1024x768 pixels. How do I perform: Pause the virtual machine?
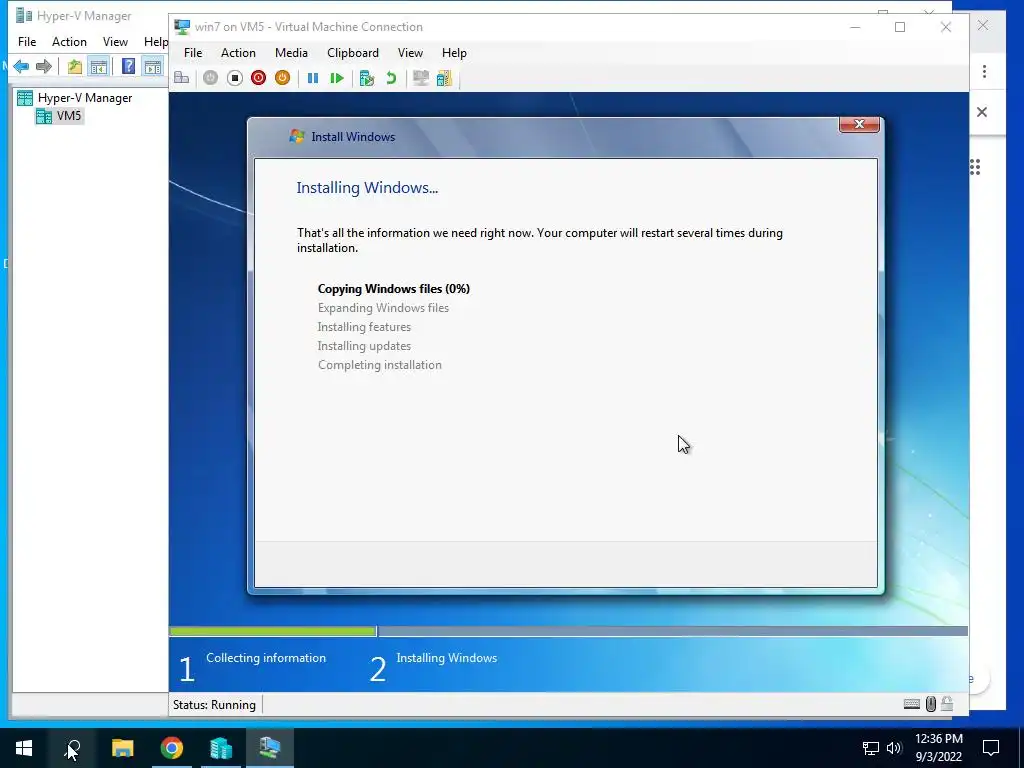(x=313, y=78)
